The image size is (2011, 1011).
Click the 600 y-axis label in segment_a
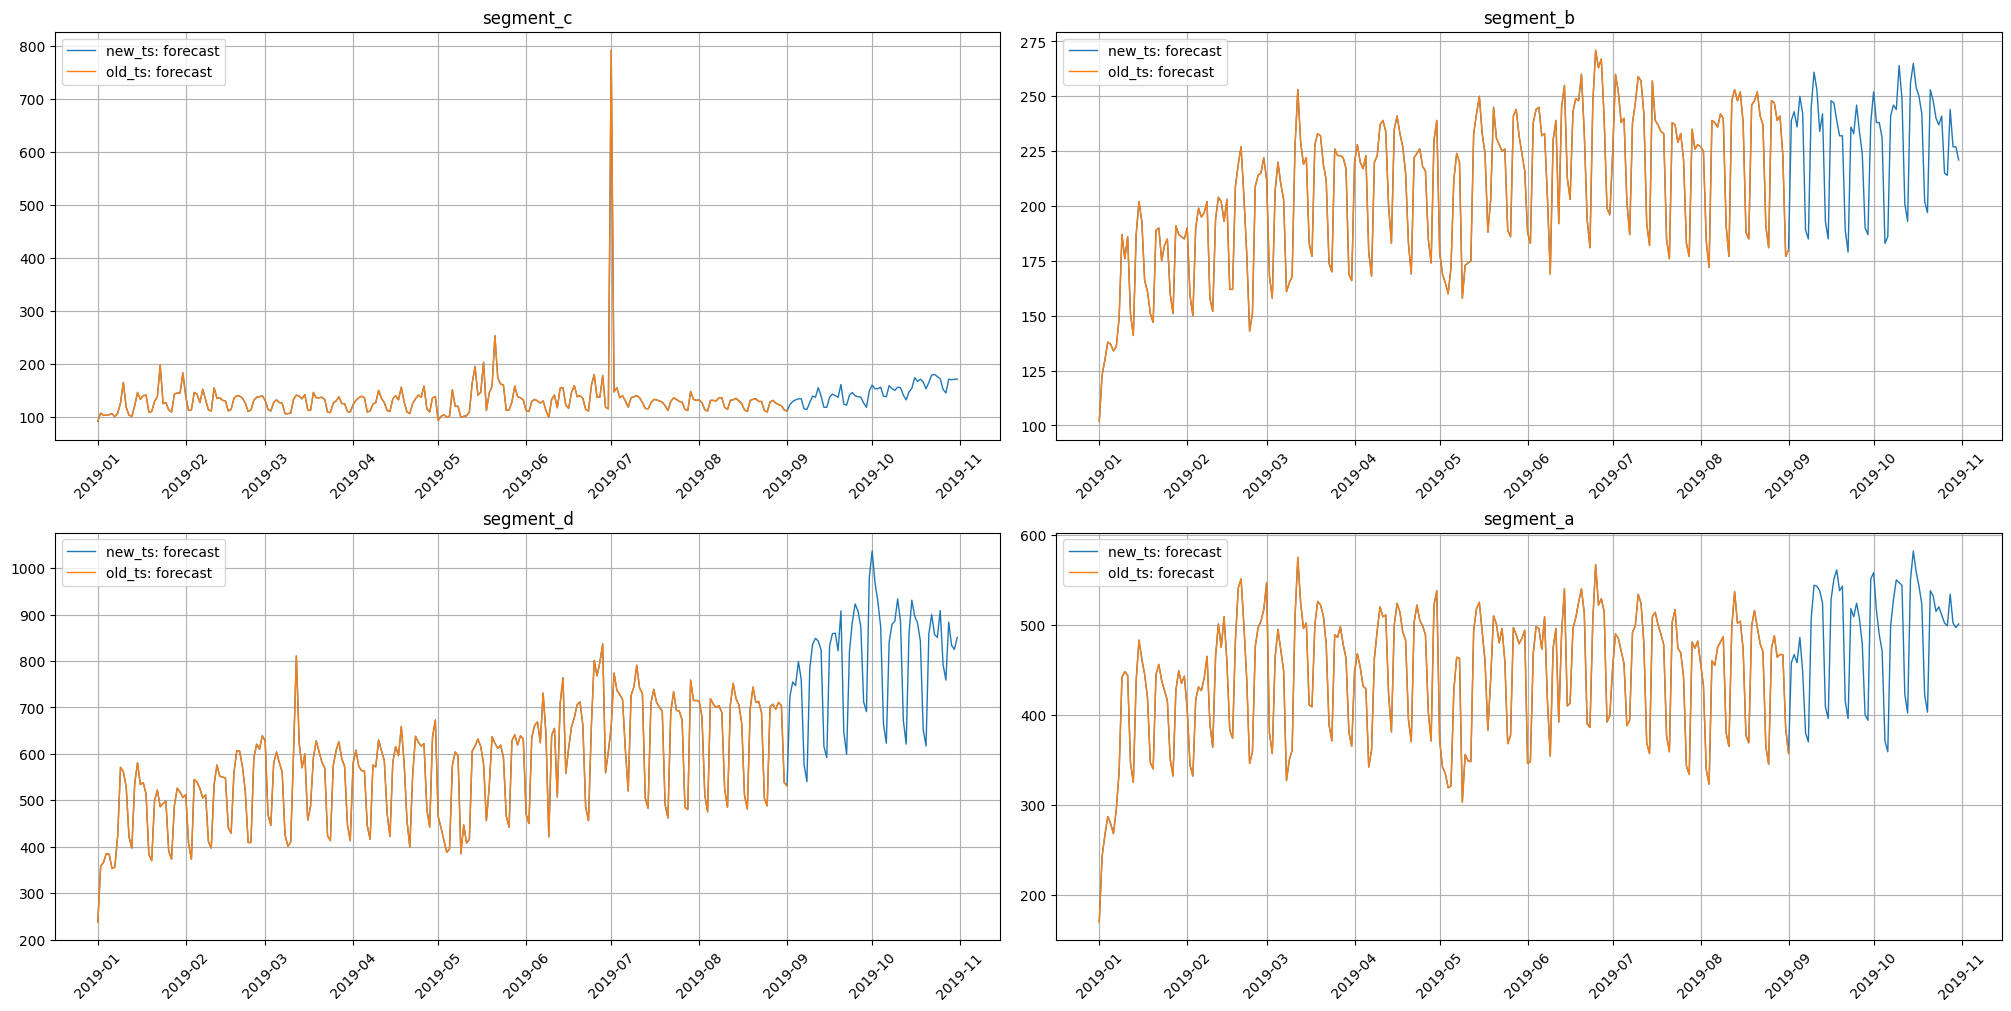pyautogui.click(x=1033, y=536)
